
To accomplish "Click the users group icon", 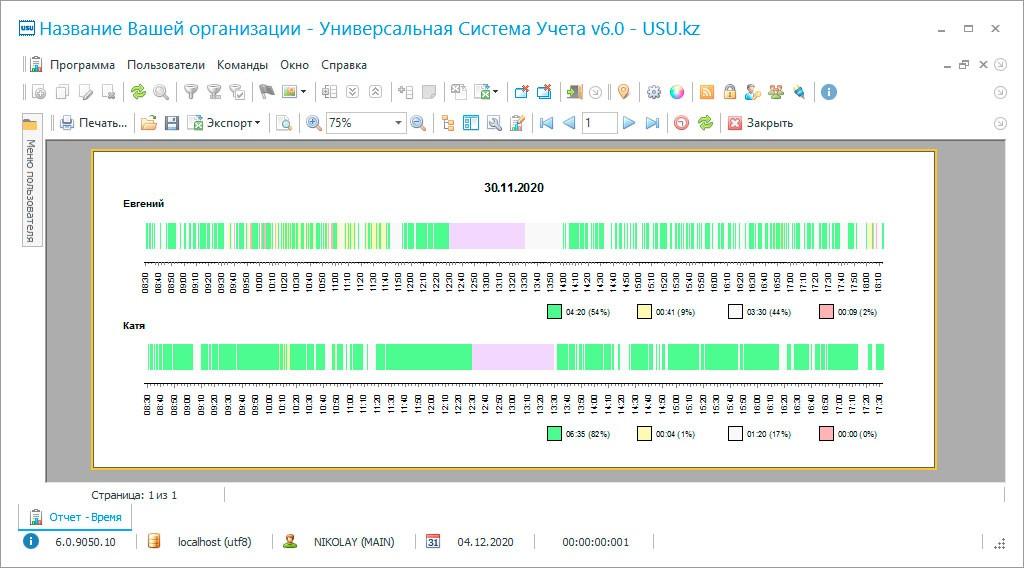I will coord(776,92).
